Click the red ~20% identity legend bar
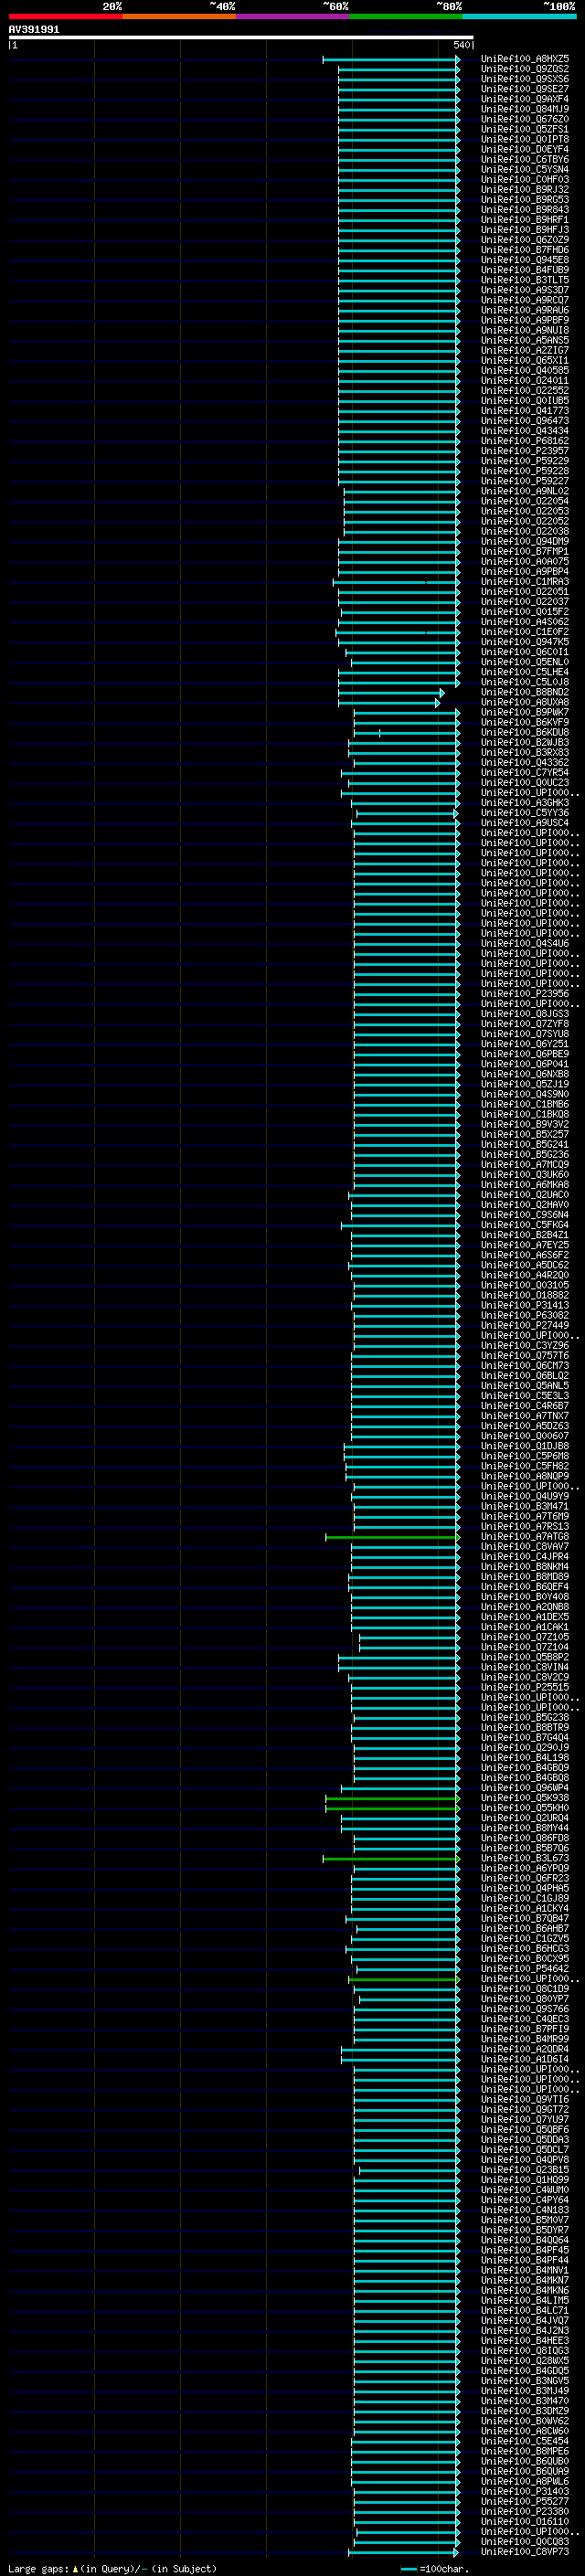 click(x=65, y=16)
